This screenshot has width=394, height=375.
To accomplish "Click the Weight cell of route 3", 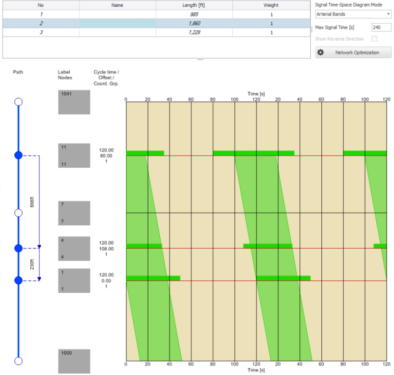I will coord(271,32).
